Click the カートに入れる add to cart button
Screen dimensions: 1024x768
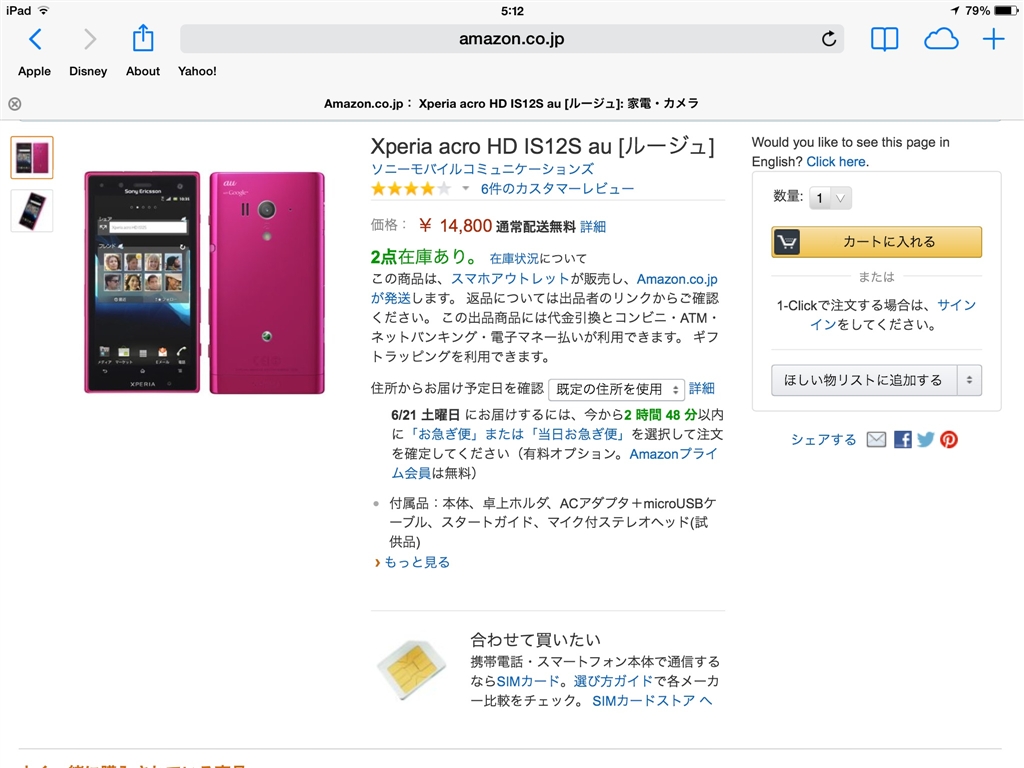pos(876,242)
